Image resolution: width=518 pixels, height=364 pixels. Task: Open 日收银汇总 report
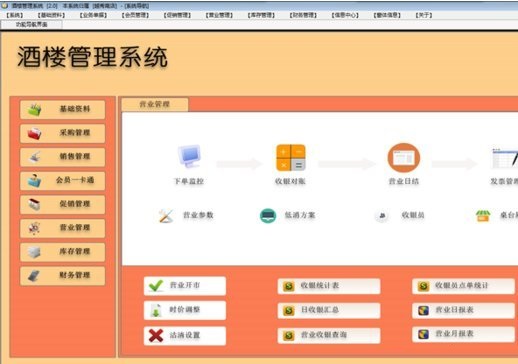329,310
